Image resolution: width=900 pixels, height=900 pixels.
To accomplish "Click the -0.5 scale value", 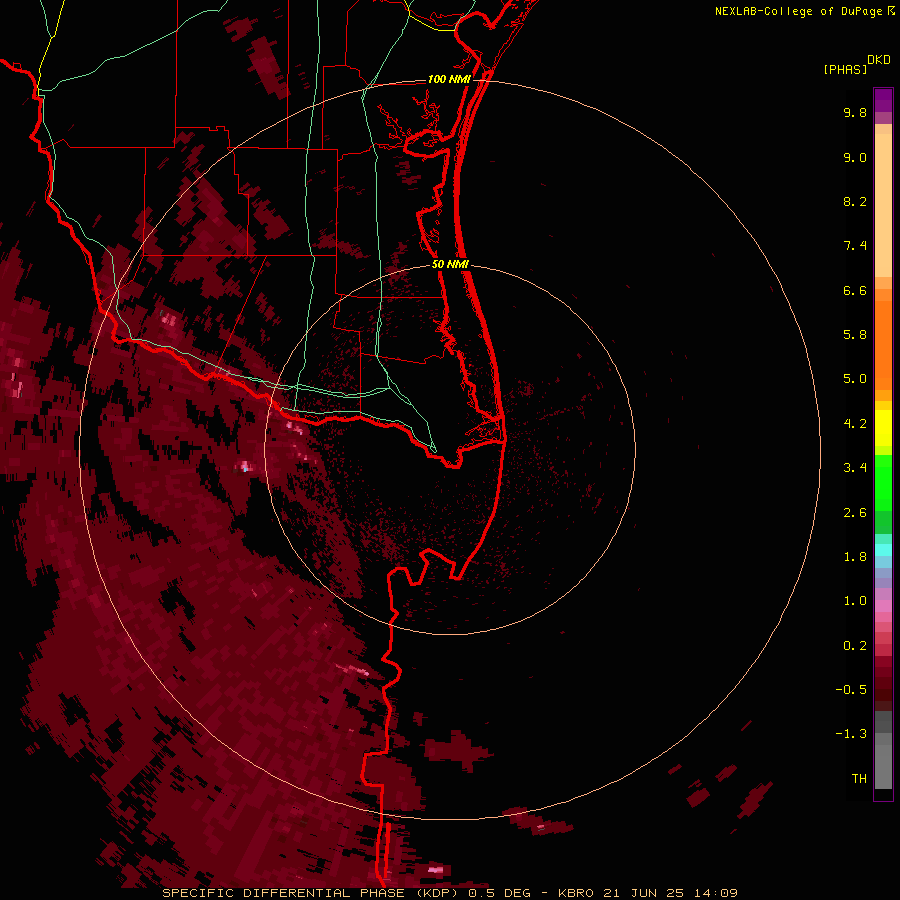I will pos(851,690).
